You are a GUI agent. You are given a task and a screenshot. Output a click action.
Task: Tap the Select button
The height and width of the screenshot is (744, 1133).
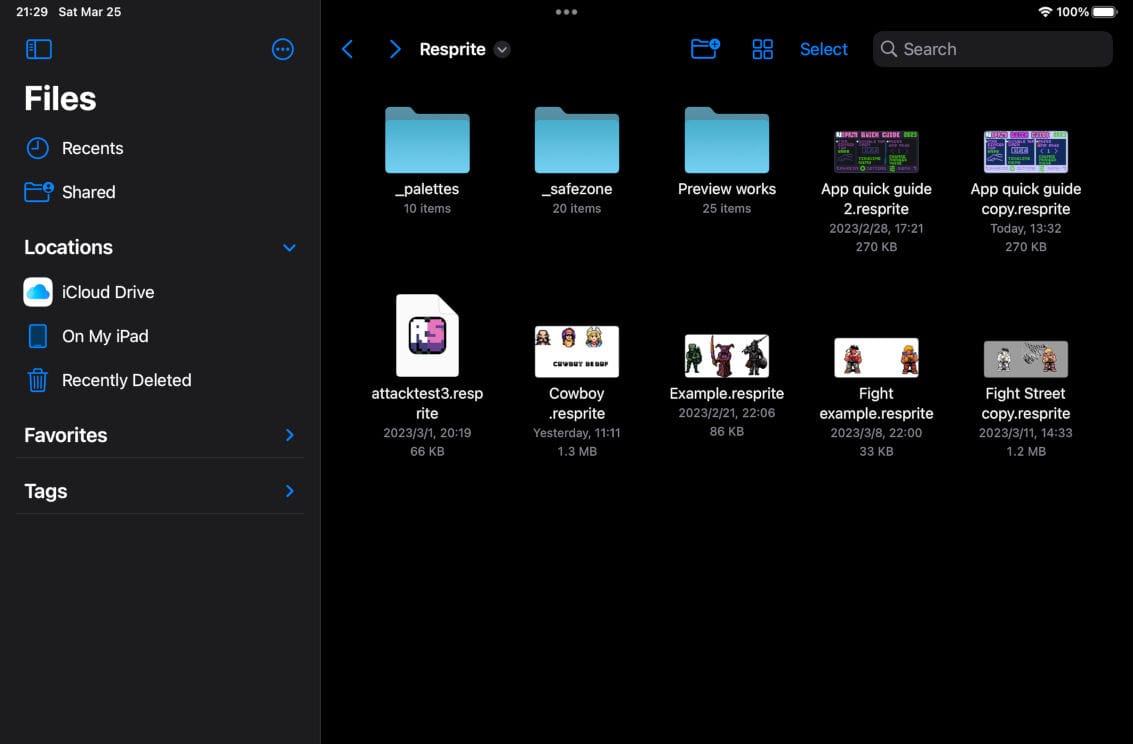click(x=823, y=49)
